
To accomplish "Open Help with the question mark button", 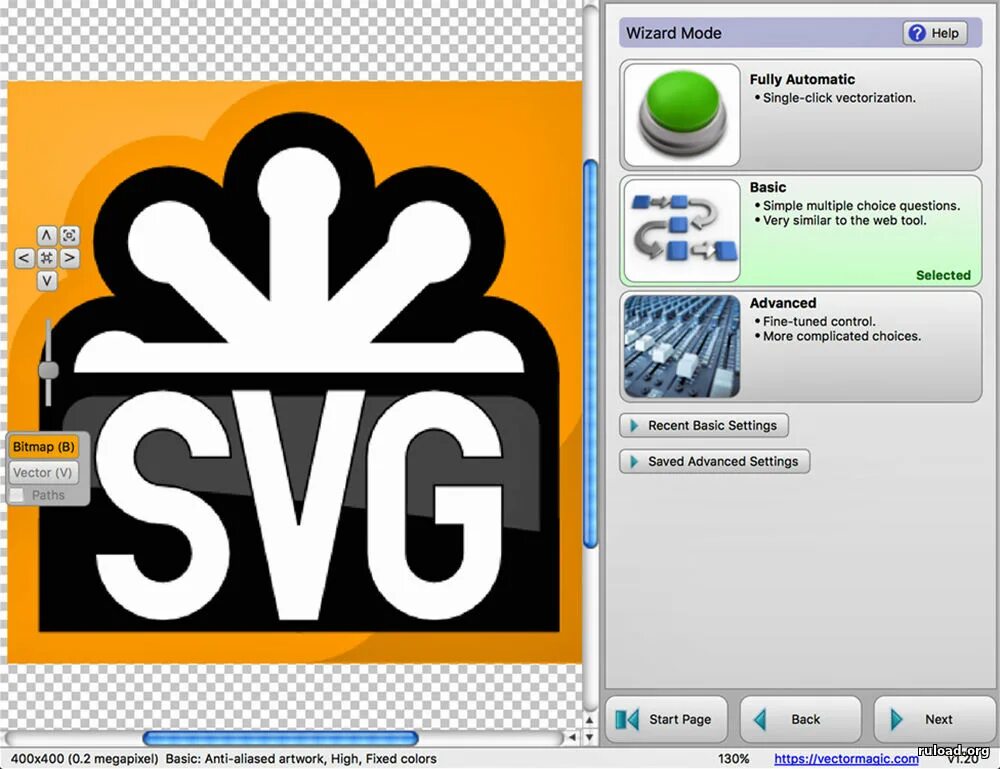I will click(934, 33).
